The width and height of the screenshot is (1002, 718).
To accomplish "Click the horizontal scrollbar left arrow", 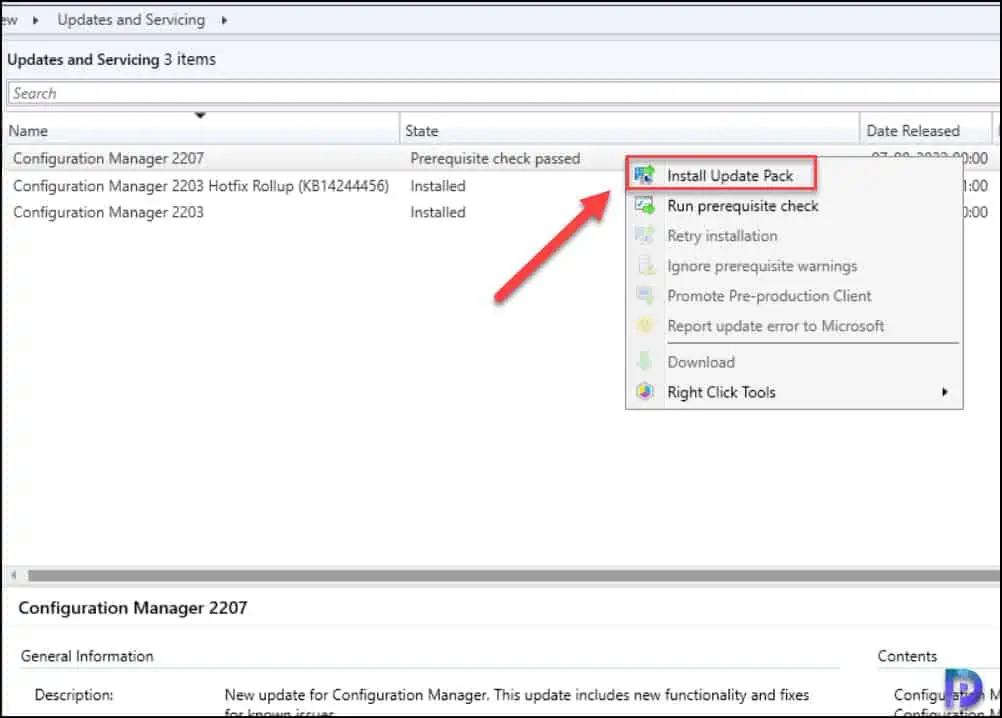I will 14,575.
